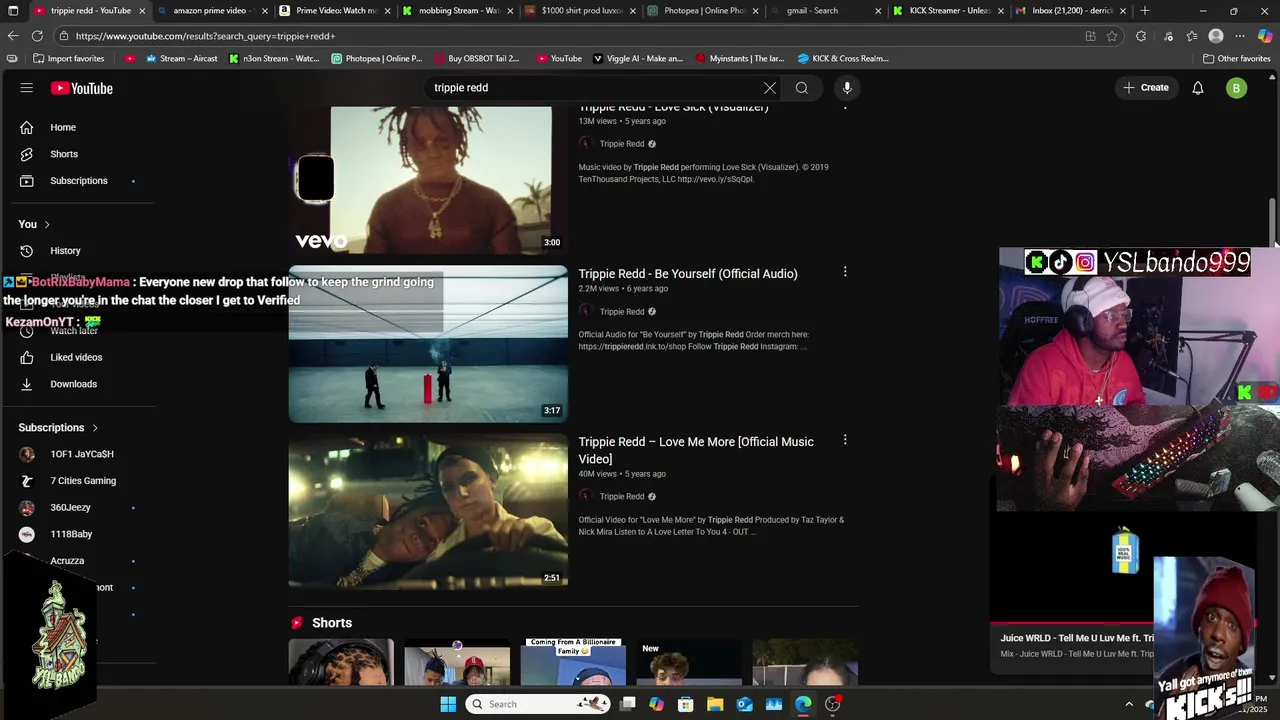This screenshot has height=720, width=1280.
Task: Open Task View from the taskbar
Action: click(x=628, y=704)
